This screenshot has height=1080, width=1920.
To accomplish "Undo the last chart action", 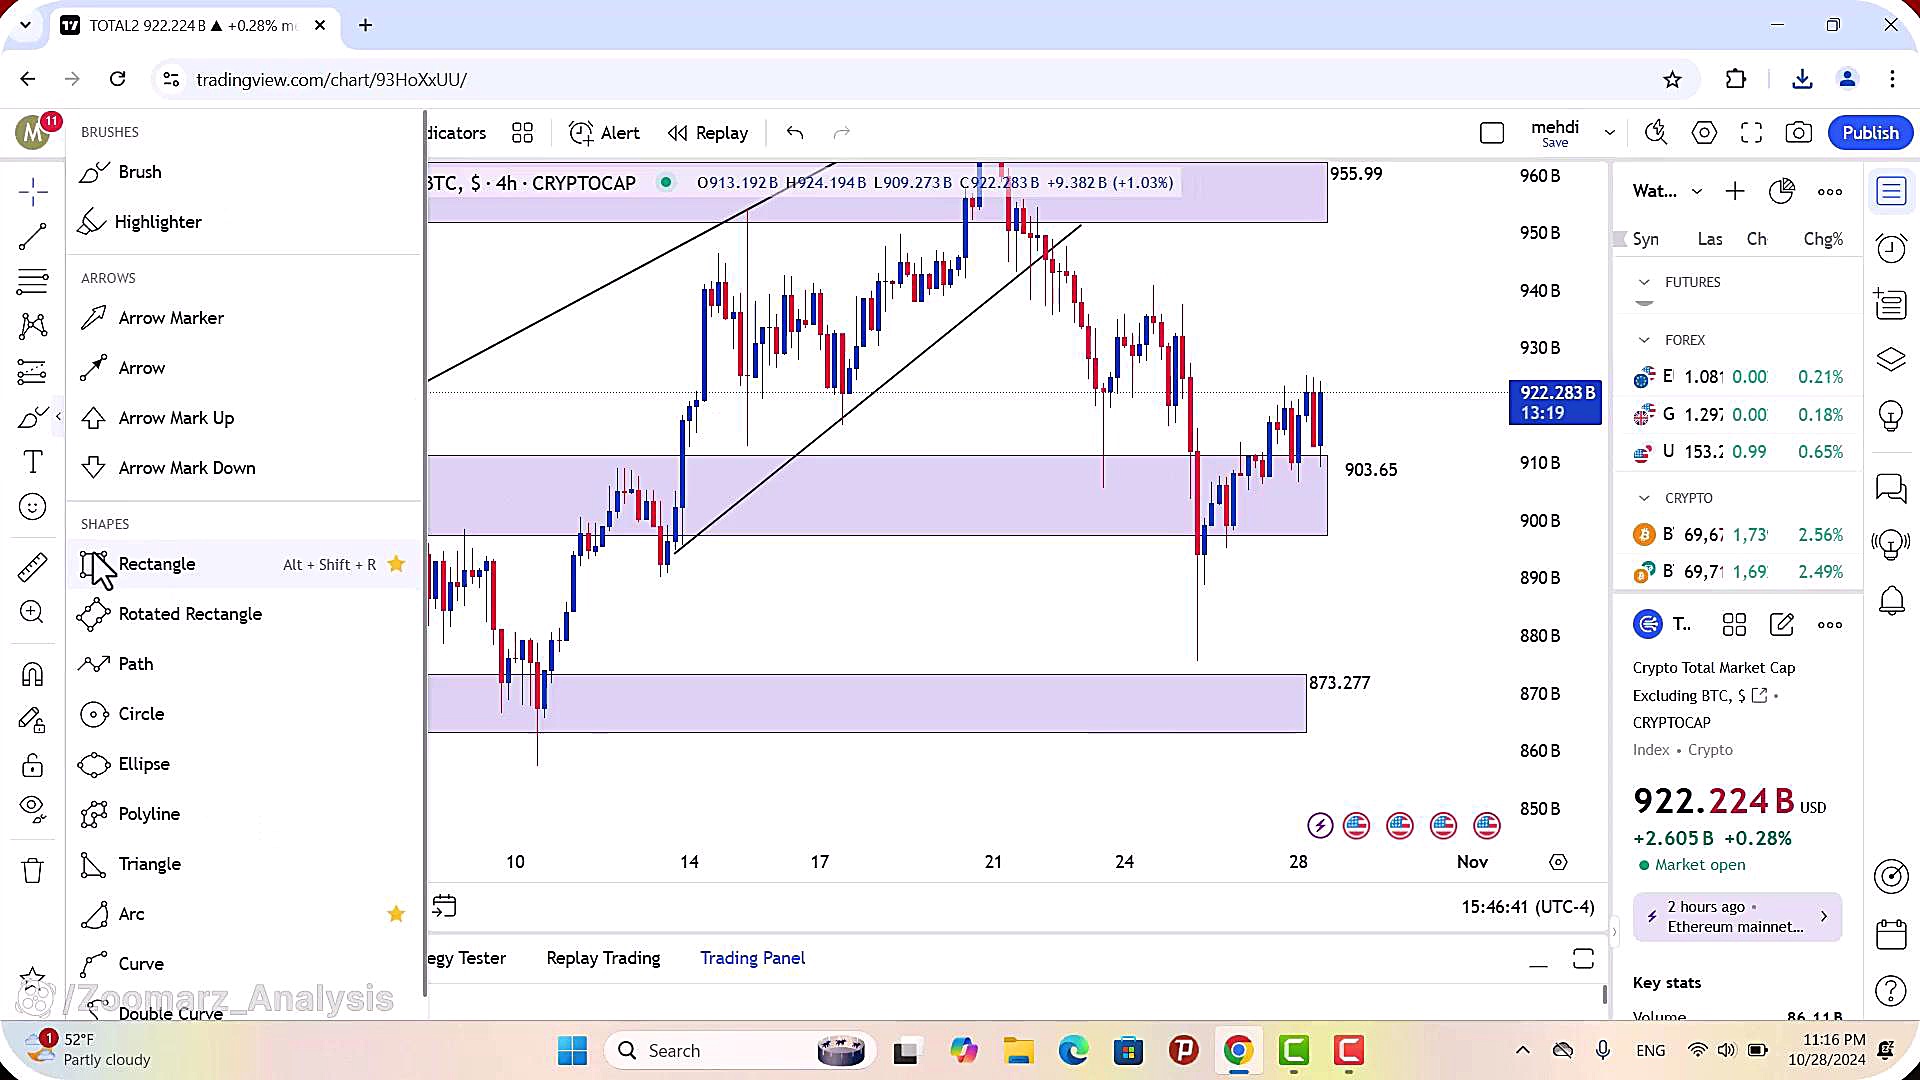I will coord(795,133).
